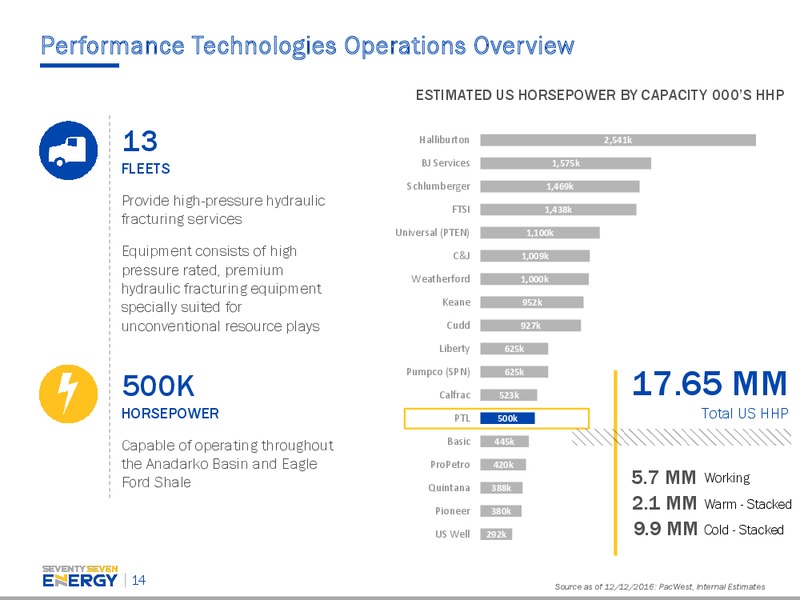This screenshot has width=800, height=600.
Task: Select the Quintana 388k bar
Action: pyautogui.click(x=501, y=488)
